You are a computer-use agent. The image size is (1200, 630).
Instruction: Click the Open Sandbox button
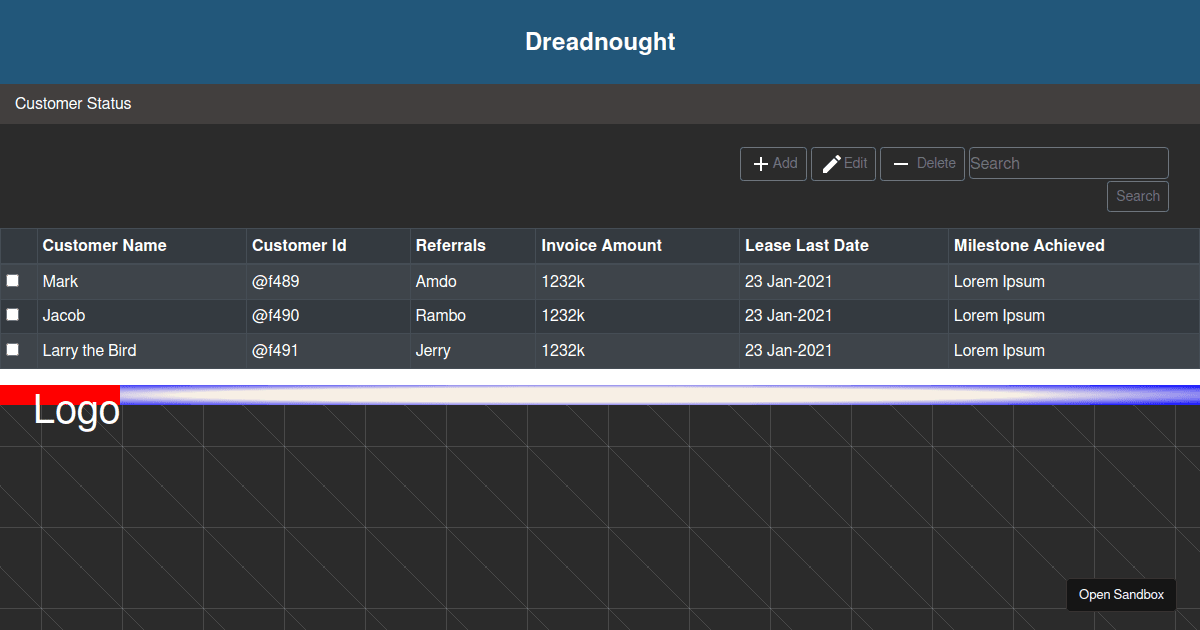(1121, 595)
